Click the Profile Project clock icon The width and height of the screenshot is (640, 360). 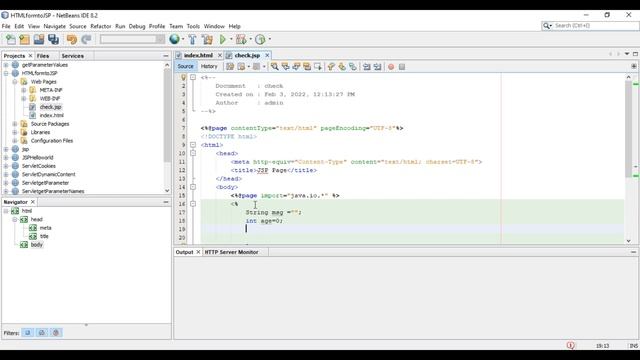260,40
